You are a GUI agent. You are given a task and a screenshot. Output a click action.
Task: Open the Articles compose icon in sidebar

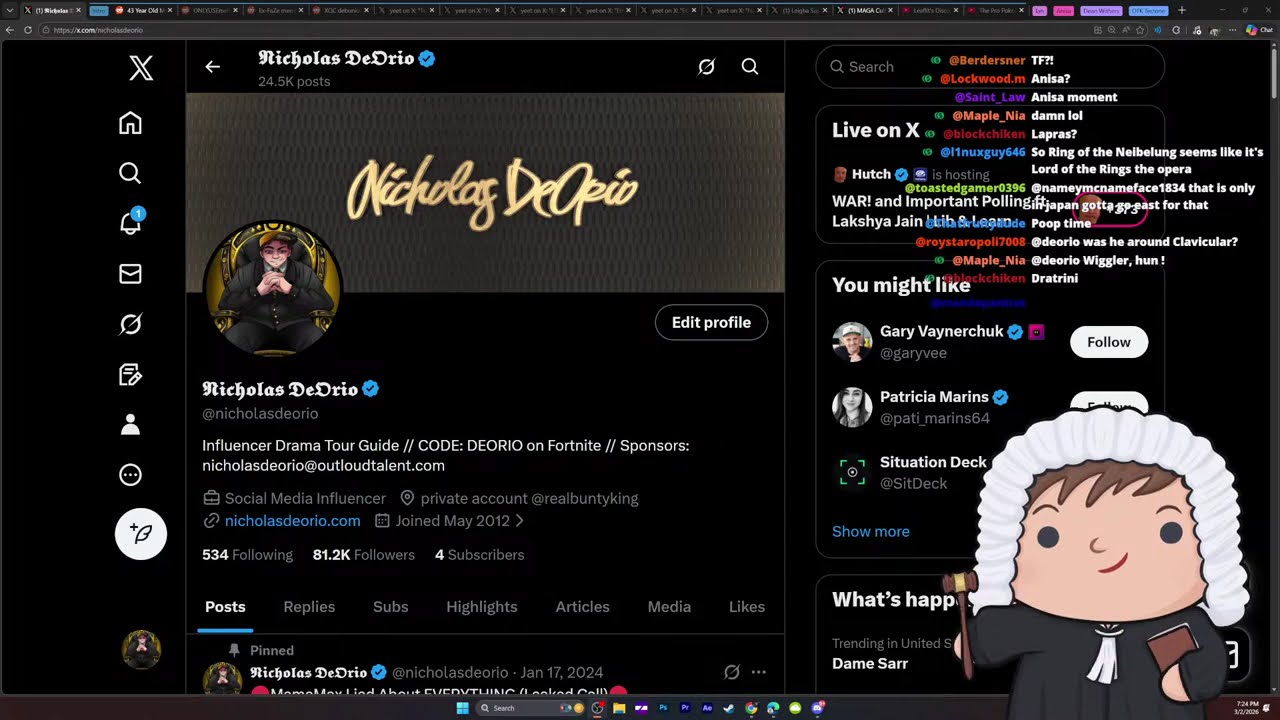130,375
